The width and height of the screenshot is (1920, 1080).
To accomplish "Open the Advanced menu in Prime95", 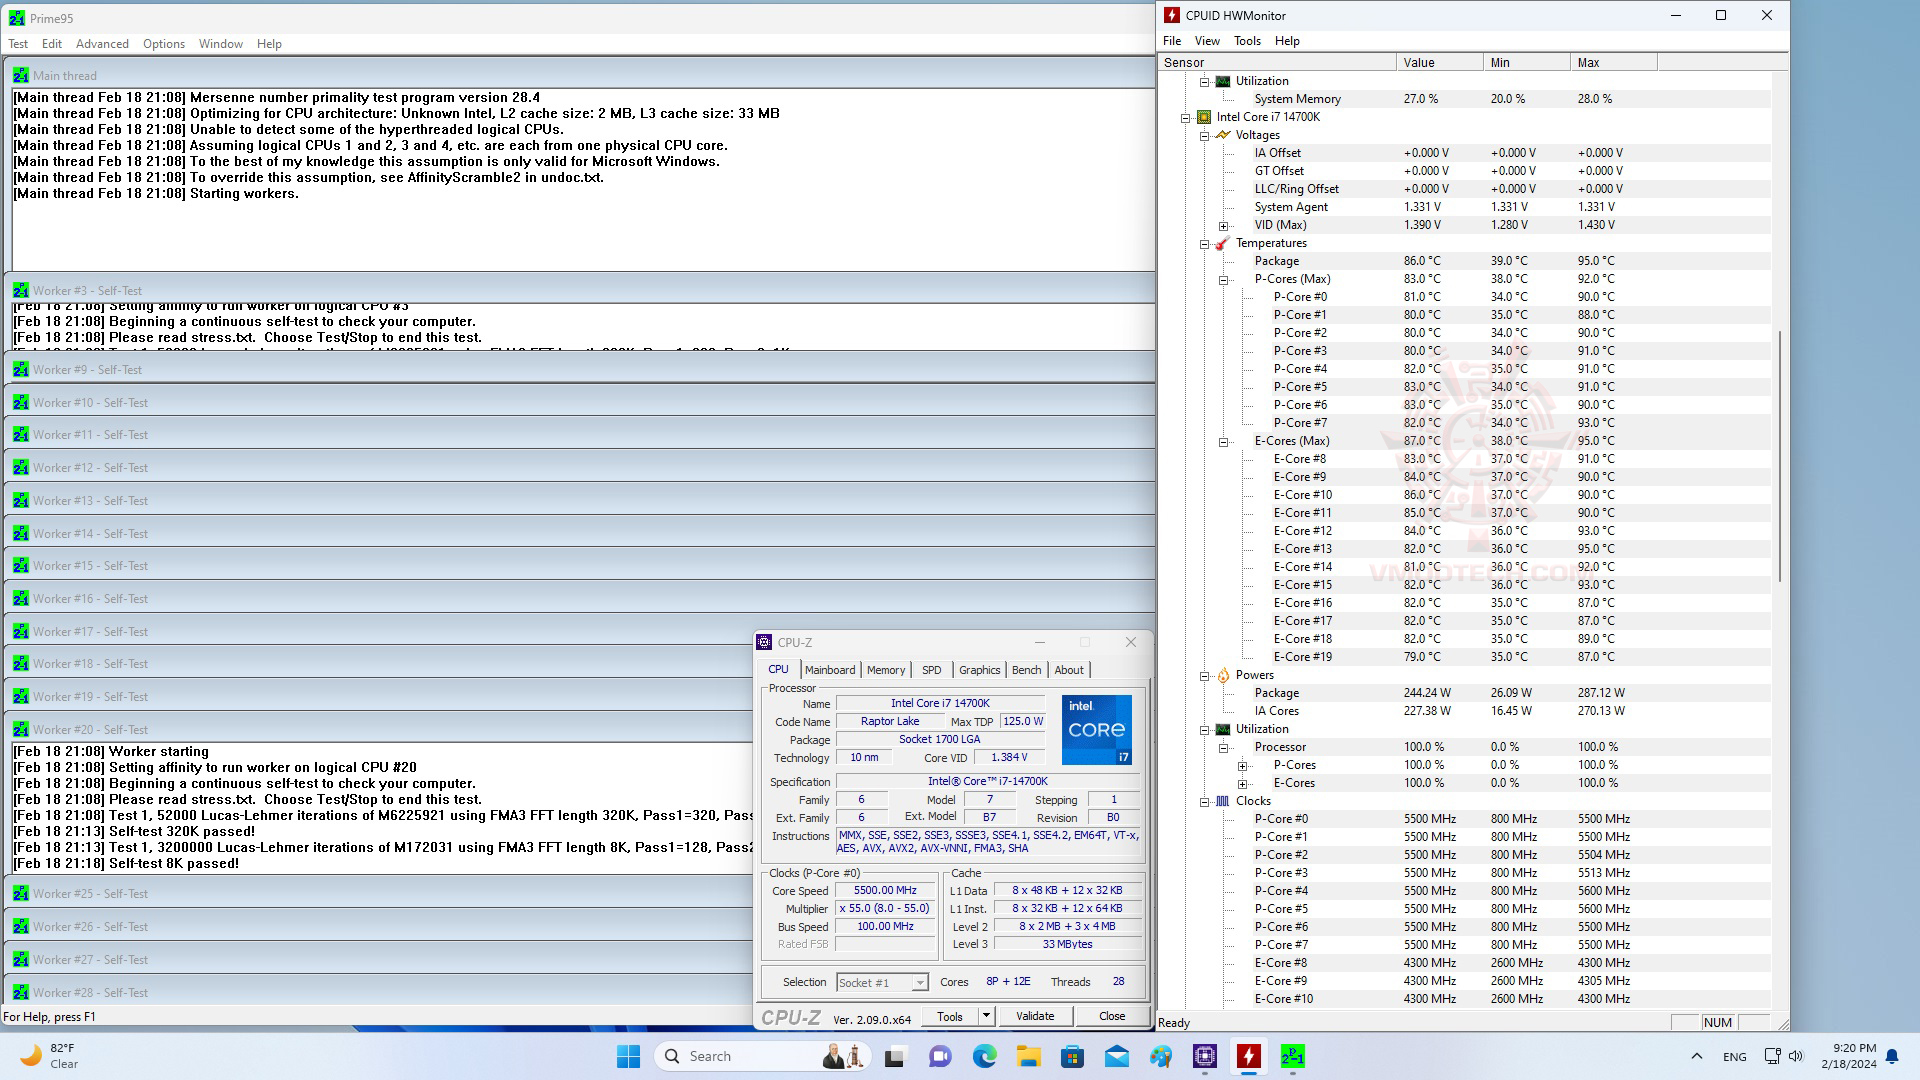I will click(x=102, y=44).
